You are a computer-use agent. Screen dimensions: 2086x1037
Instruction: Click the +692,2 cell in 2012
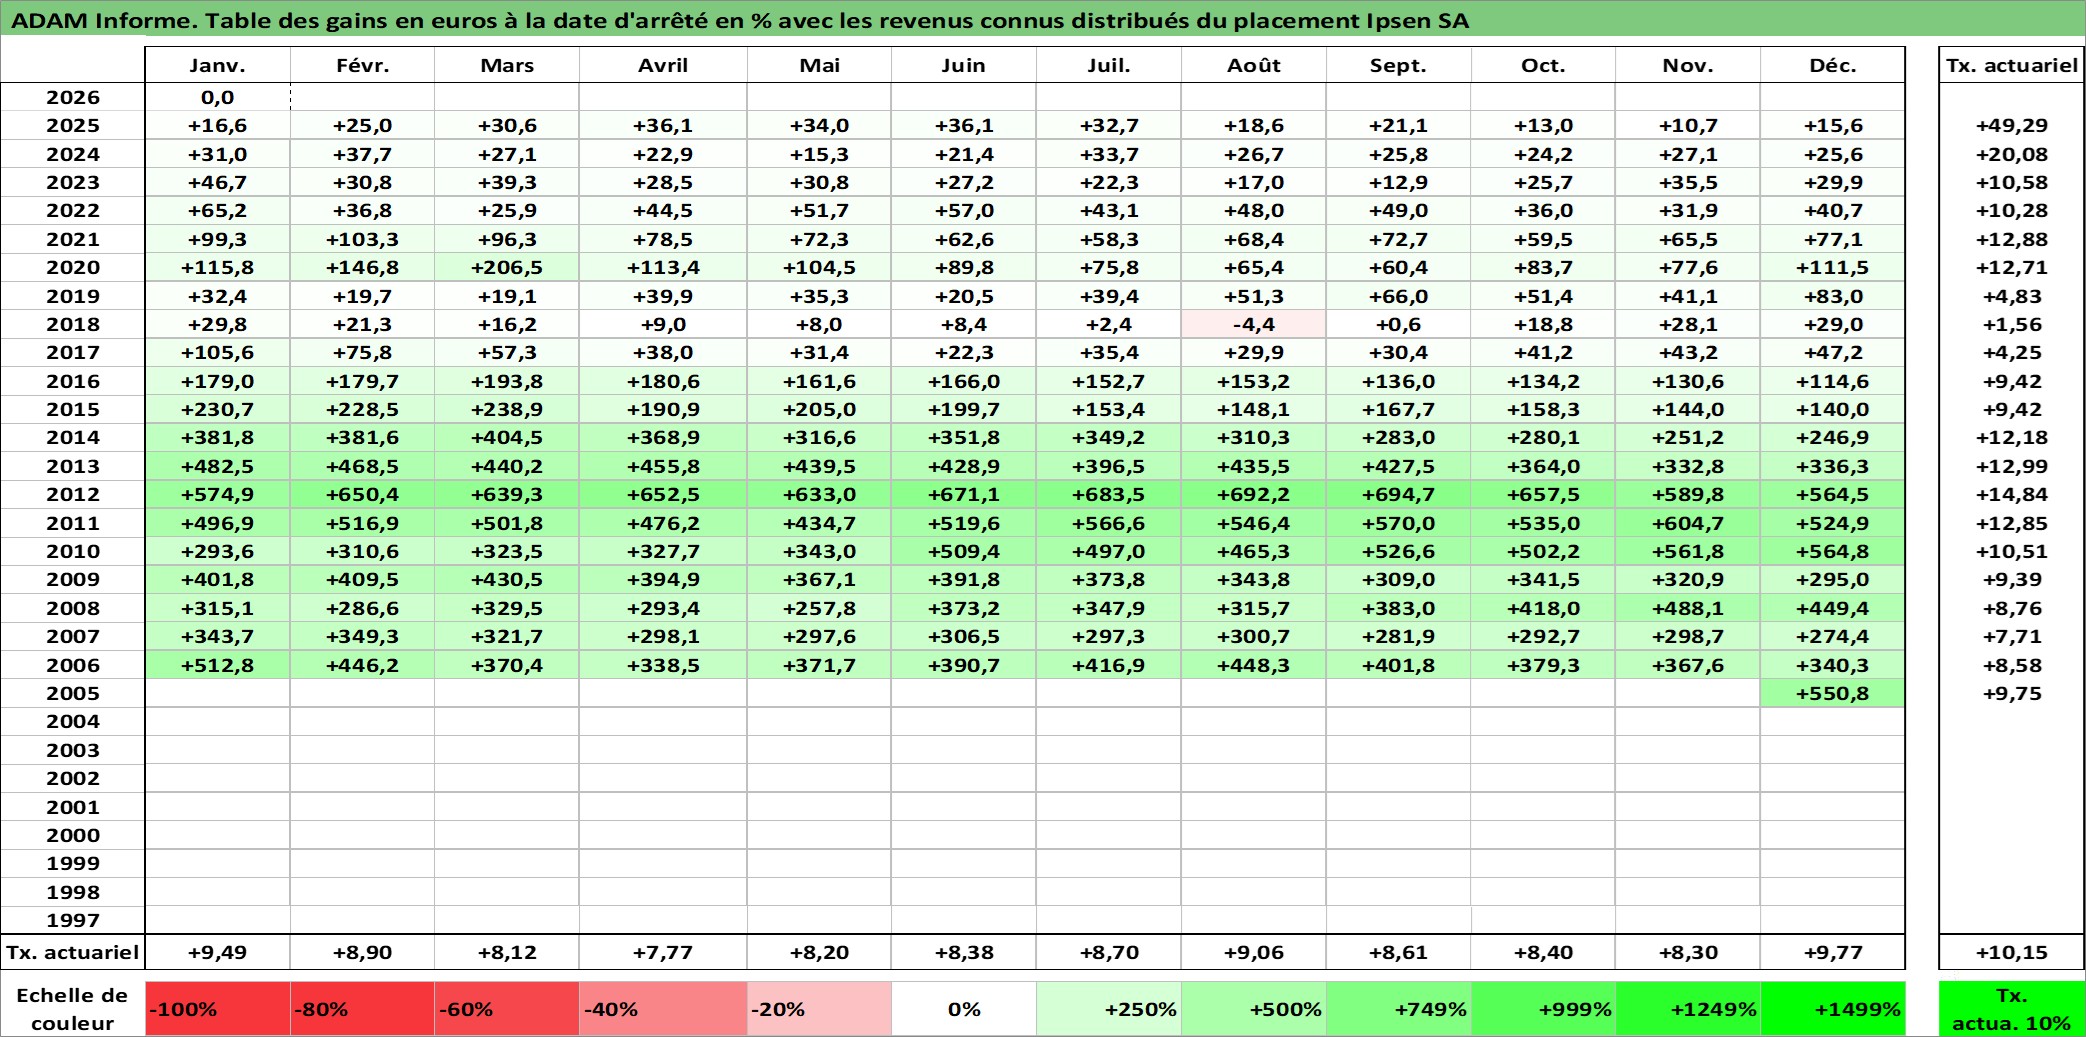click(1254, 494)
